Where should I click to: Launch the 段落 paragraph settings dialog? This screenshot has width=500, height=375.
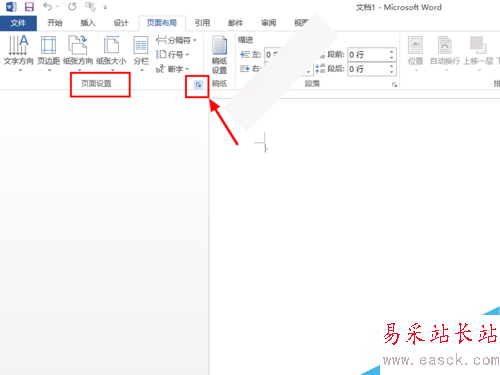(x=394, y=85)
